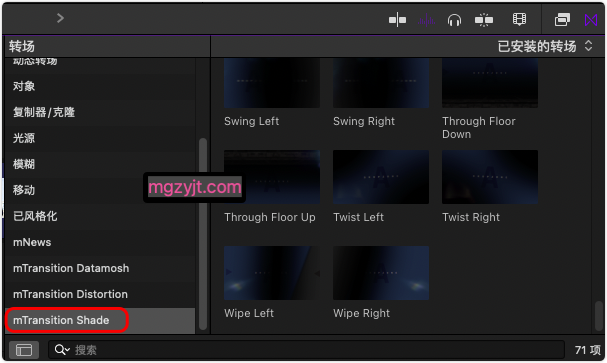The height and width of the screenshot is (363, 607).
Task: Select mTransition Datamosh category
Action: click(100, 268)
